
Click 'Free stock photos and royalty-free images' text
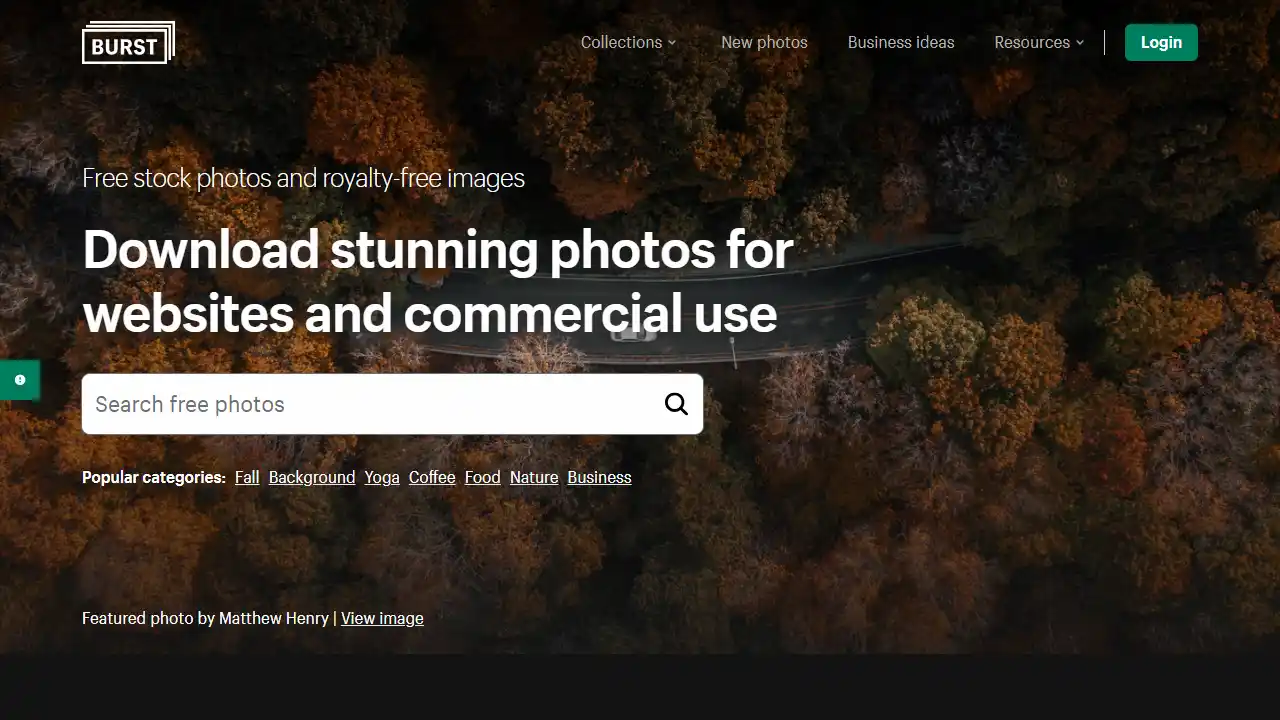click(303, 178)
